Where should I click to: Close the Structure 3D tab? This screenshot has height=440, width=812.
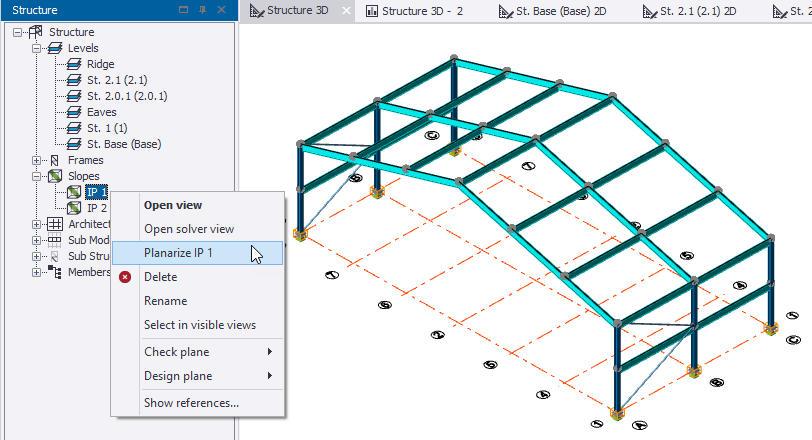click(346, 11)
